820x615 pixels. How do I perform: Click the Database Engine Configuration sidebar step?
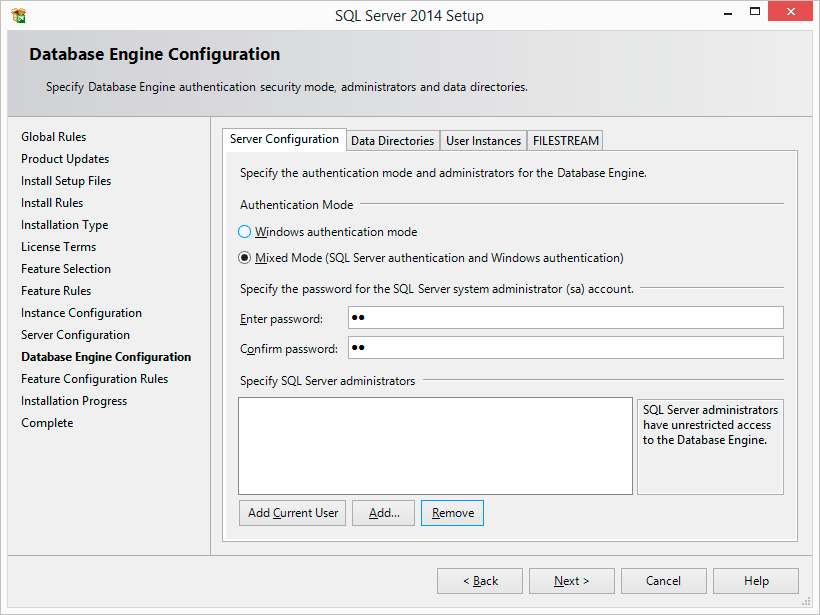click(x=106, y=357)
